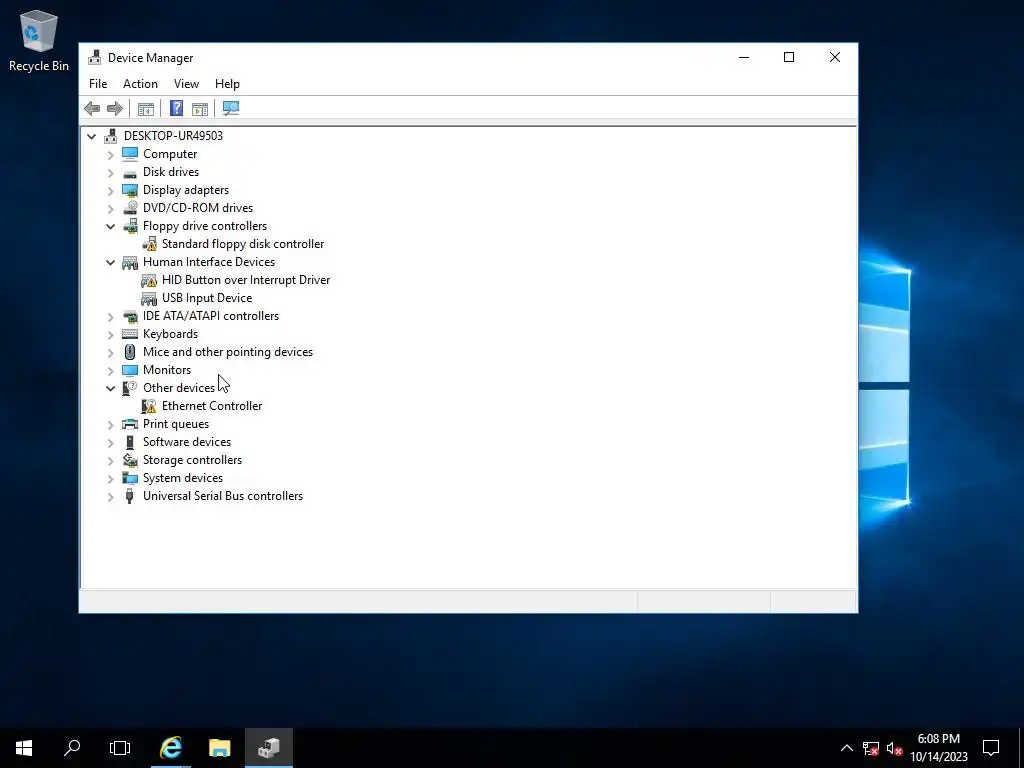Screen dimensions: 1024x768
Task: Select the USB Input Device entry
Action: (207, 298)
